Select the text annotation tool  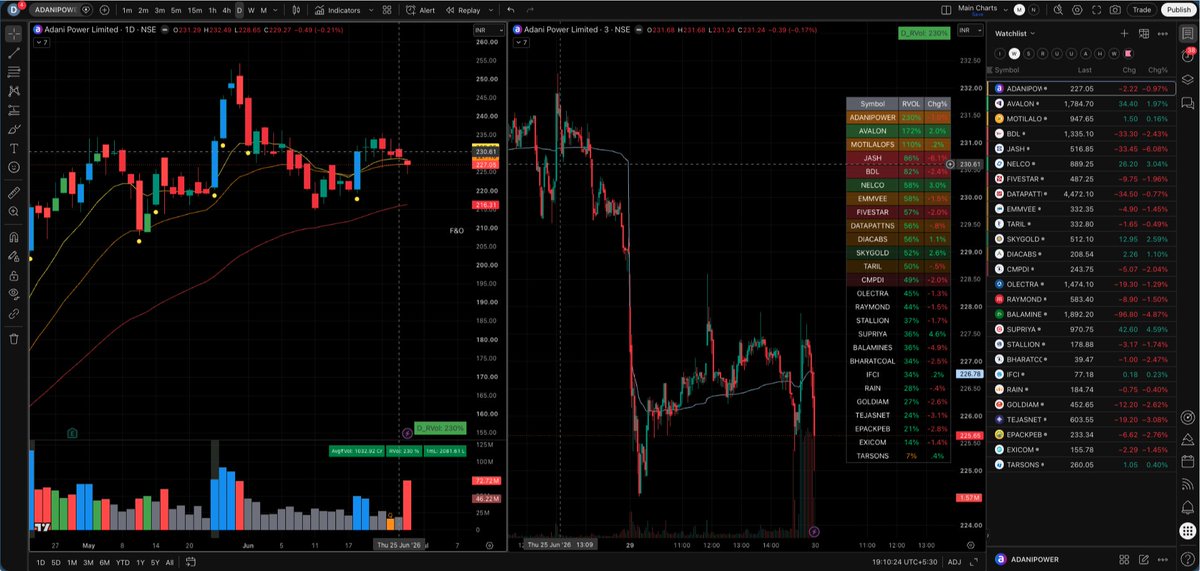click(x=14, y=148)
